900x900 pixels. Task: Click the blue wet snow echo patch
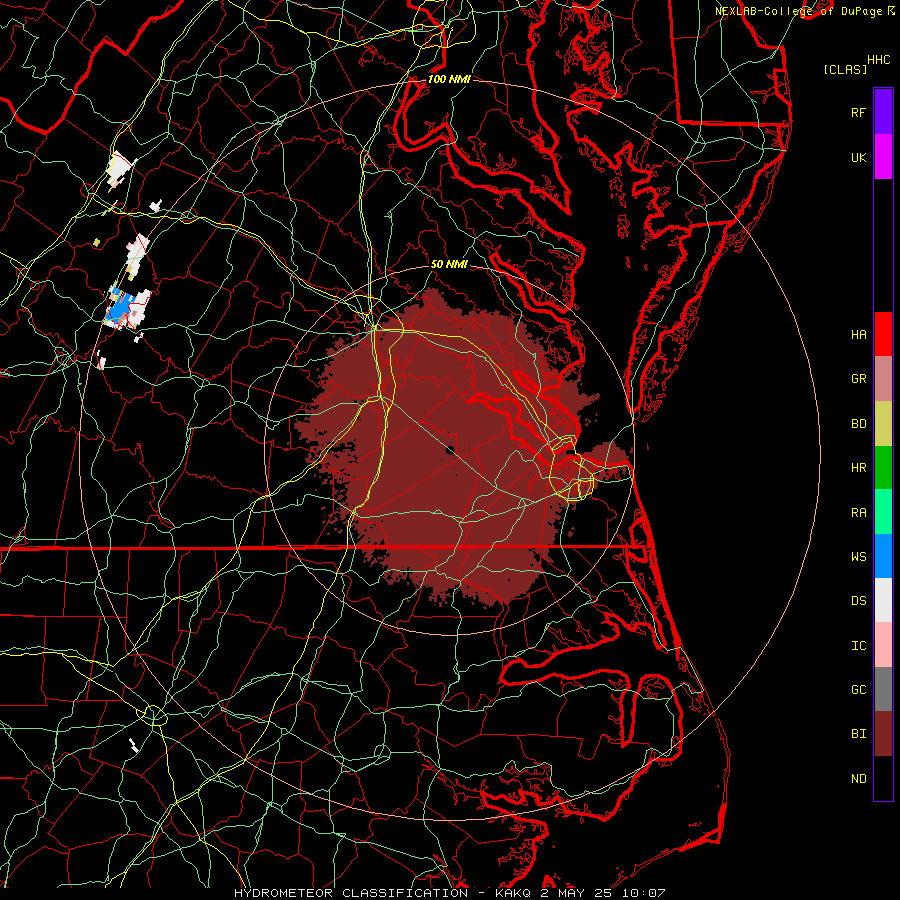tap(119, 306)
